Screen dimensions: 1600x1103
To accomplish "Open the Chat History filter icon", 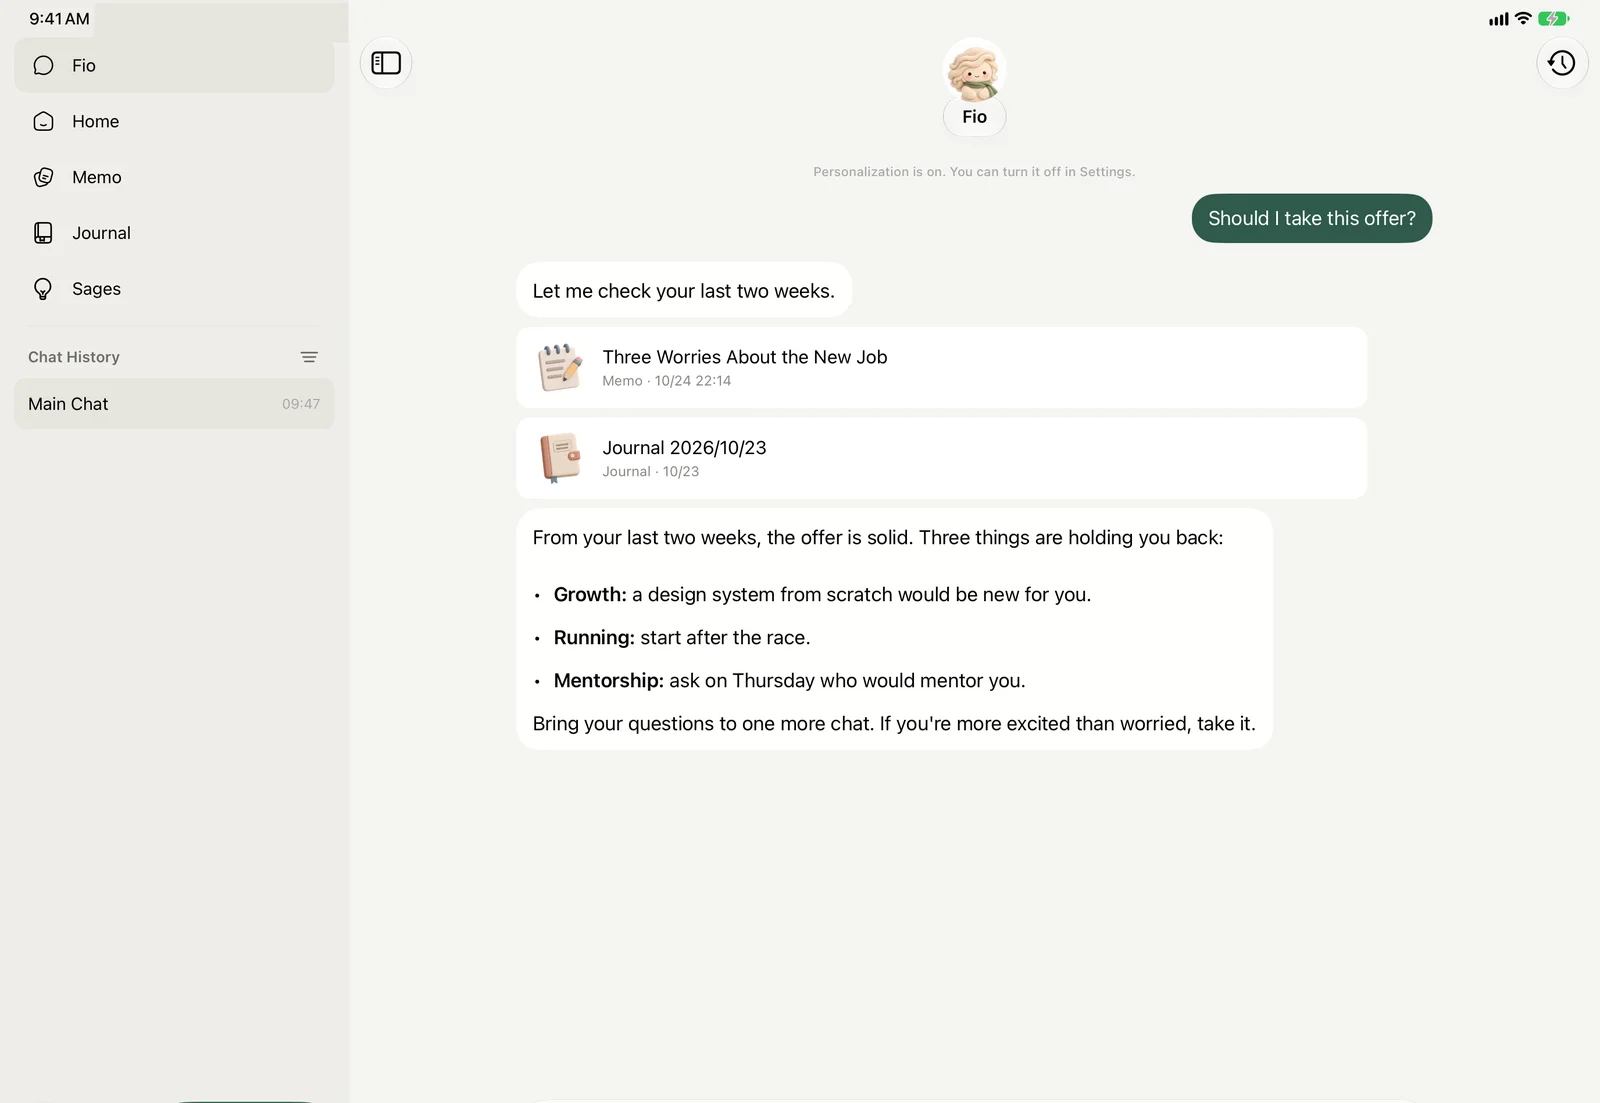I will pyautogui.click(x=309, y=357).
